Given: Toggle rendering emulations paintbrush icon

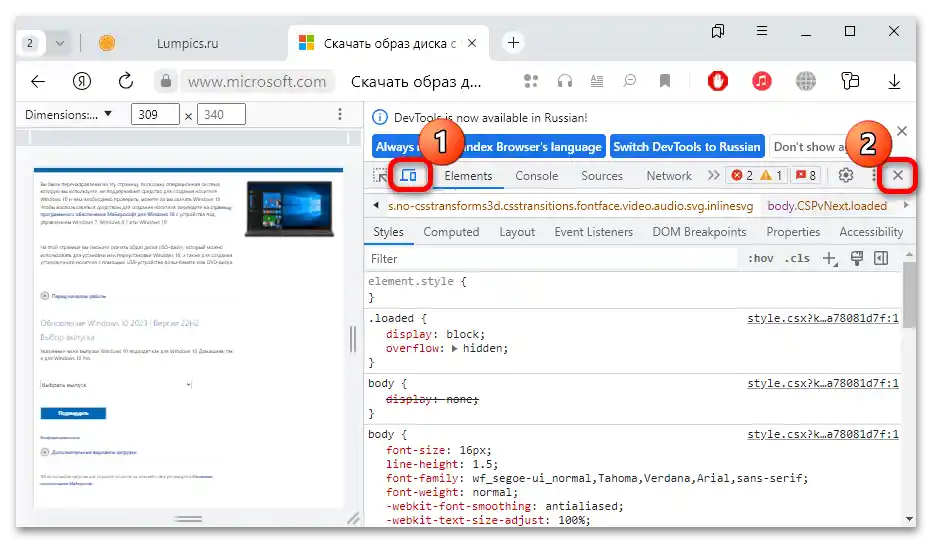Looking at the screenshot, I should [x=857, y=258].
